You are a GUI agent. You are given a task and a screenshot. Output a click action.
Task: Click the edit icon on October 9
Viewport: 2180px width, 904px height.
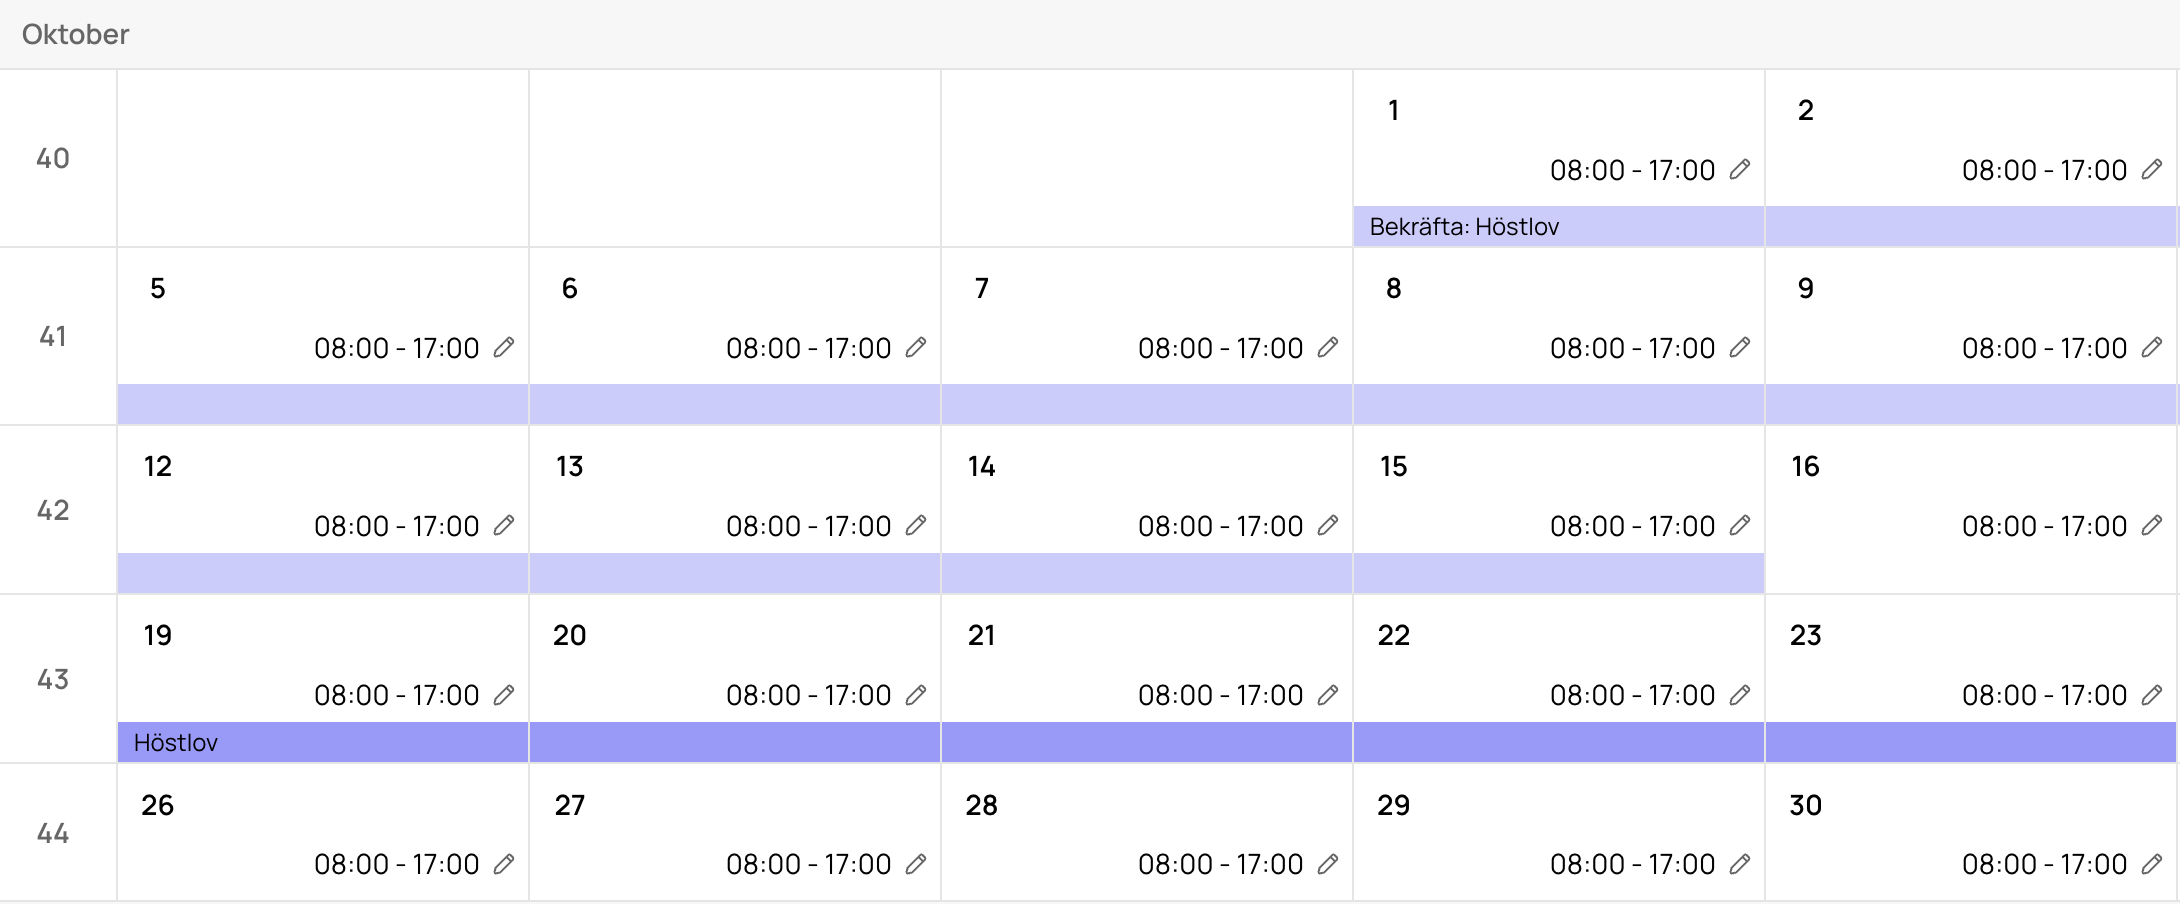pyautogui.click(x=2151, y=347)
